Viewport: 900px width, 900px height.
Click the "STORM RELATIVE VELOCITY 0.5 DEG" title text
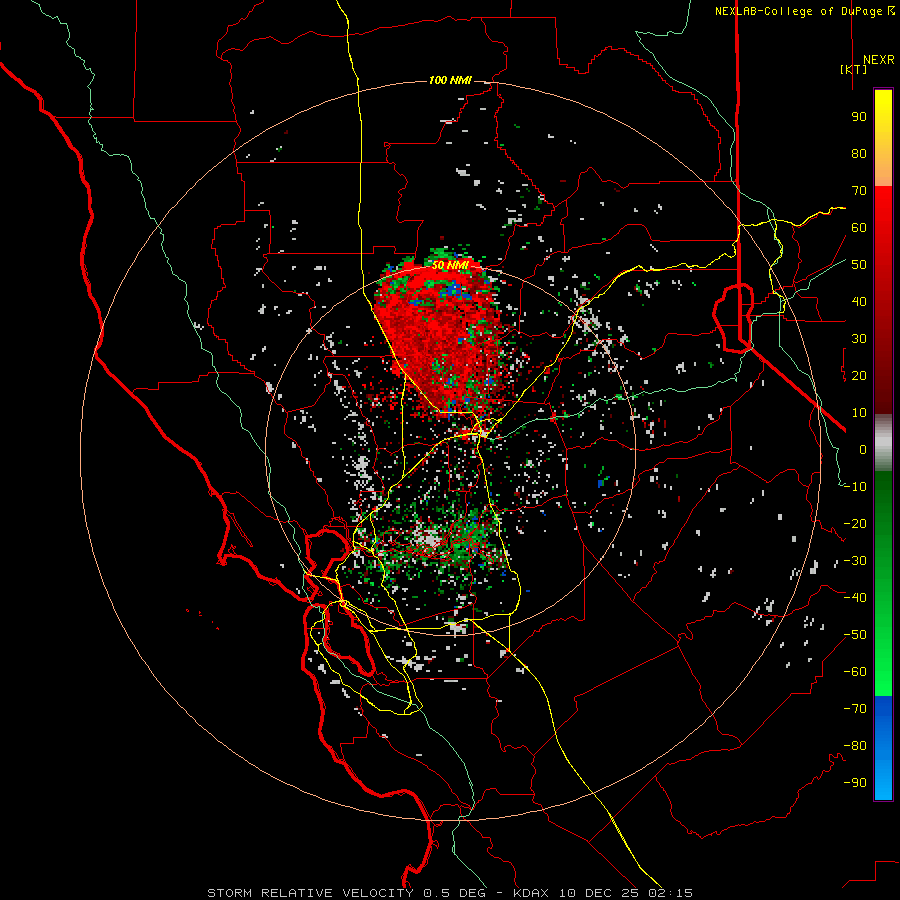pos(346,893)
